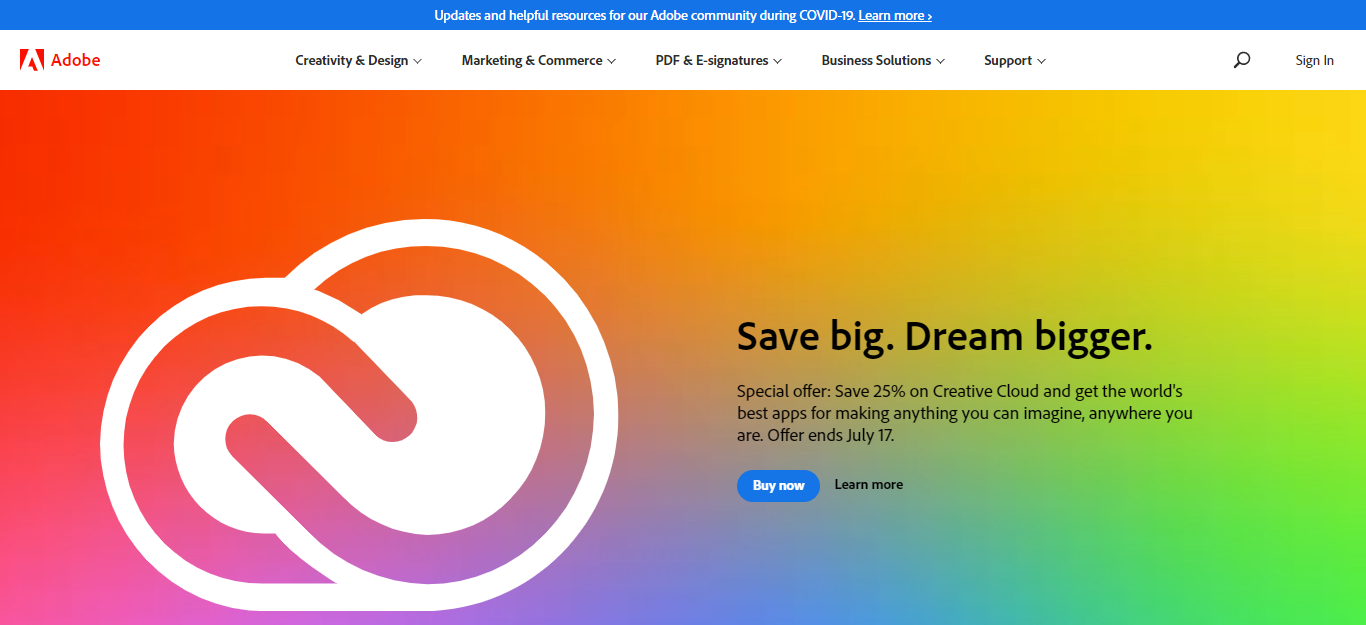Click the blue Buy now button

(778, 485)
